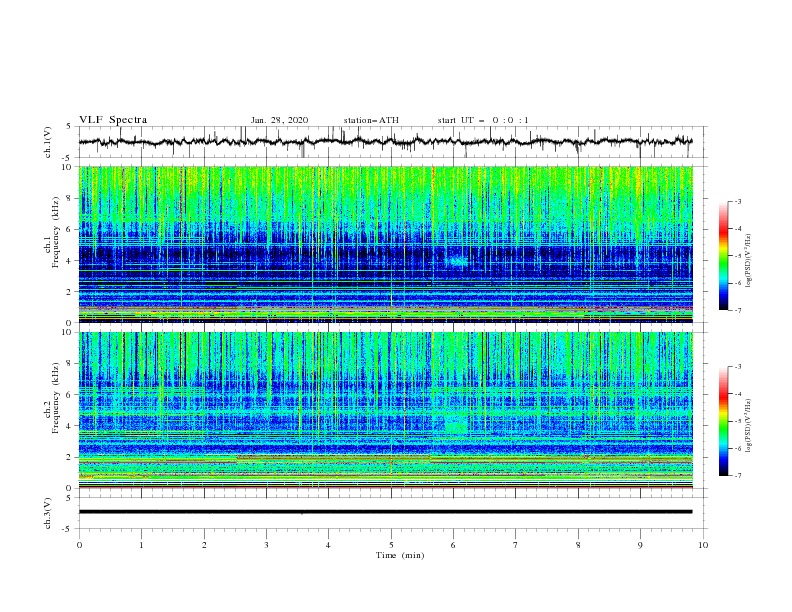Click the time-axis tick label "1"

click(141, 545)
